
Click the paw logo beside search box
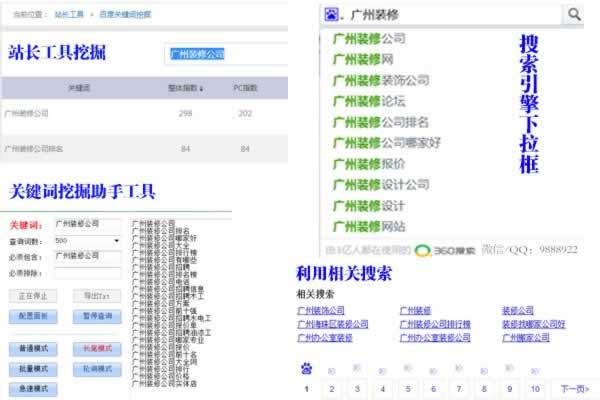[x=331, y=15]
